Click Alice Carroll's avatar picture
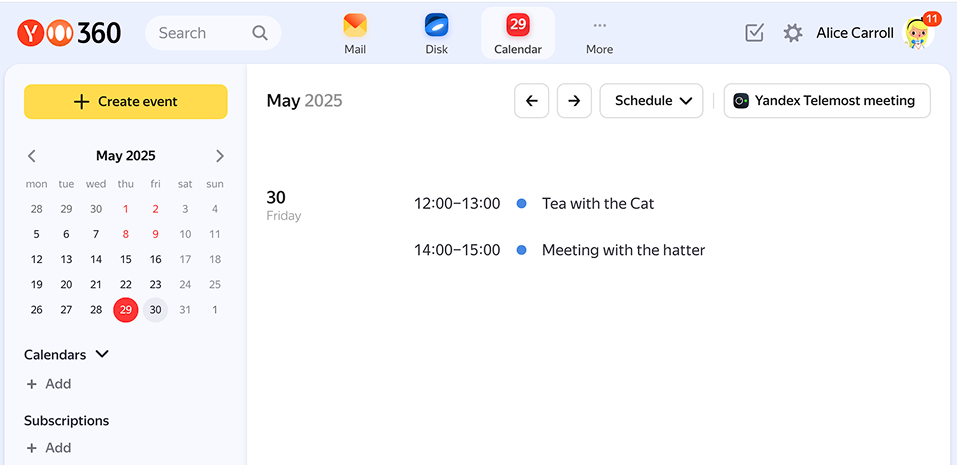 (918, 34)
